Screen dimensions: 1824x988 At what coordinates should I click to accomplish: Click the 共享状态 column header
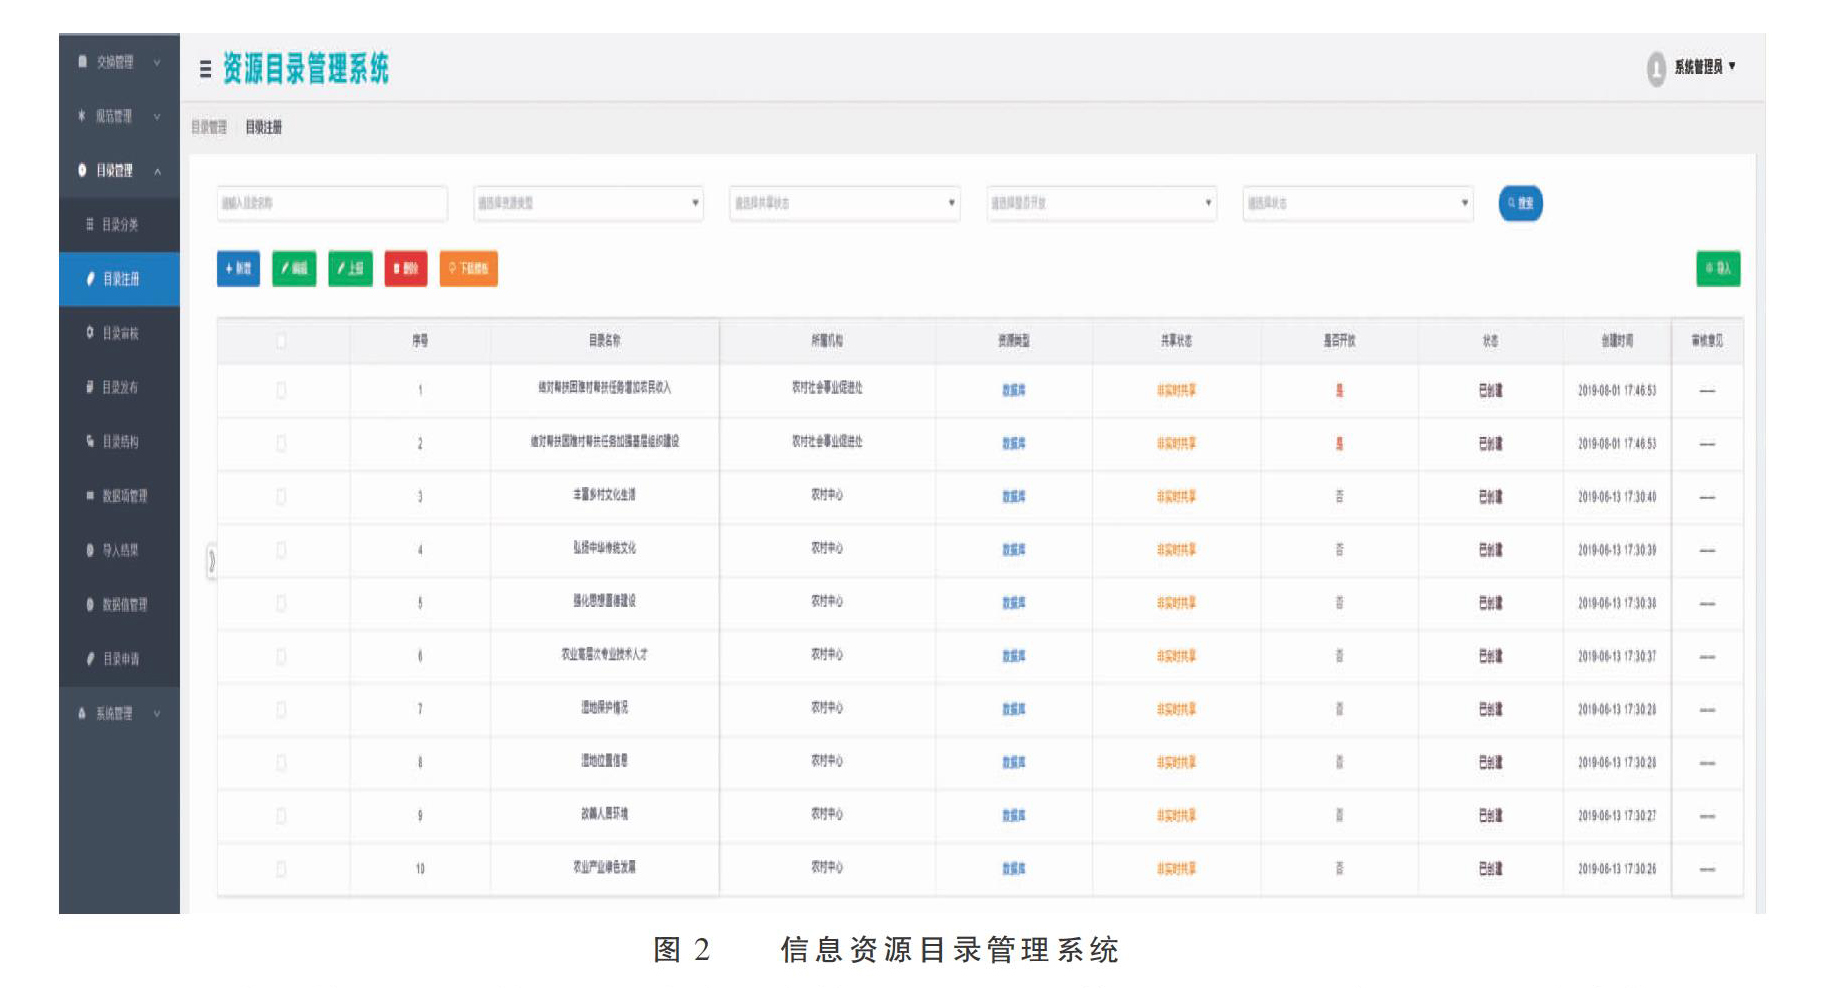tap(1176, 341)
